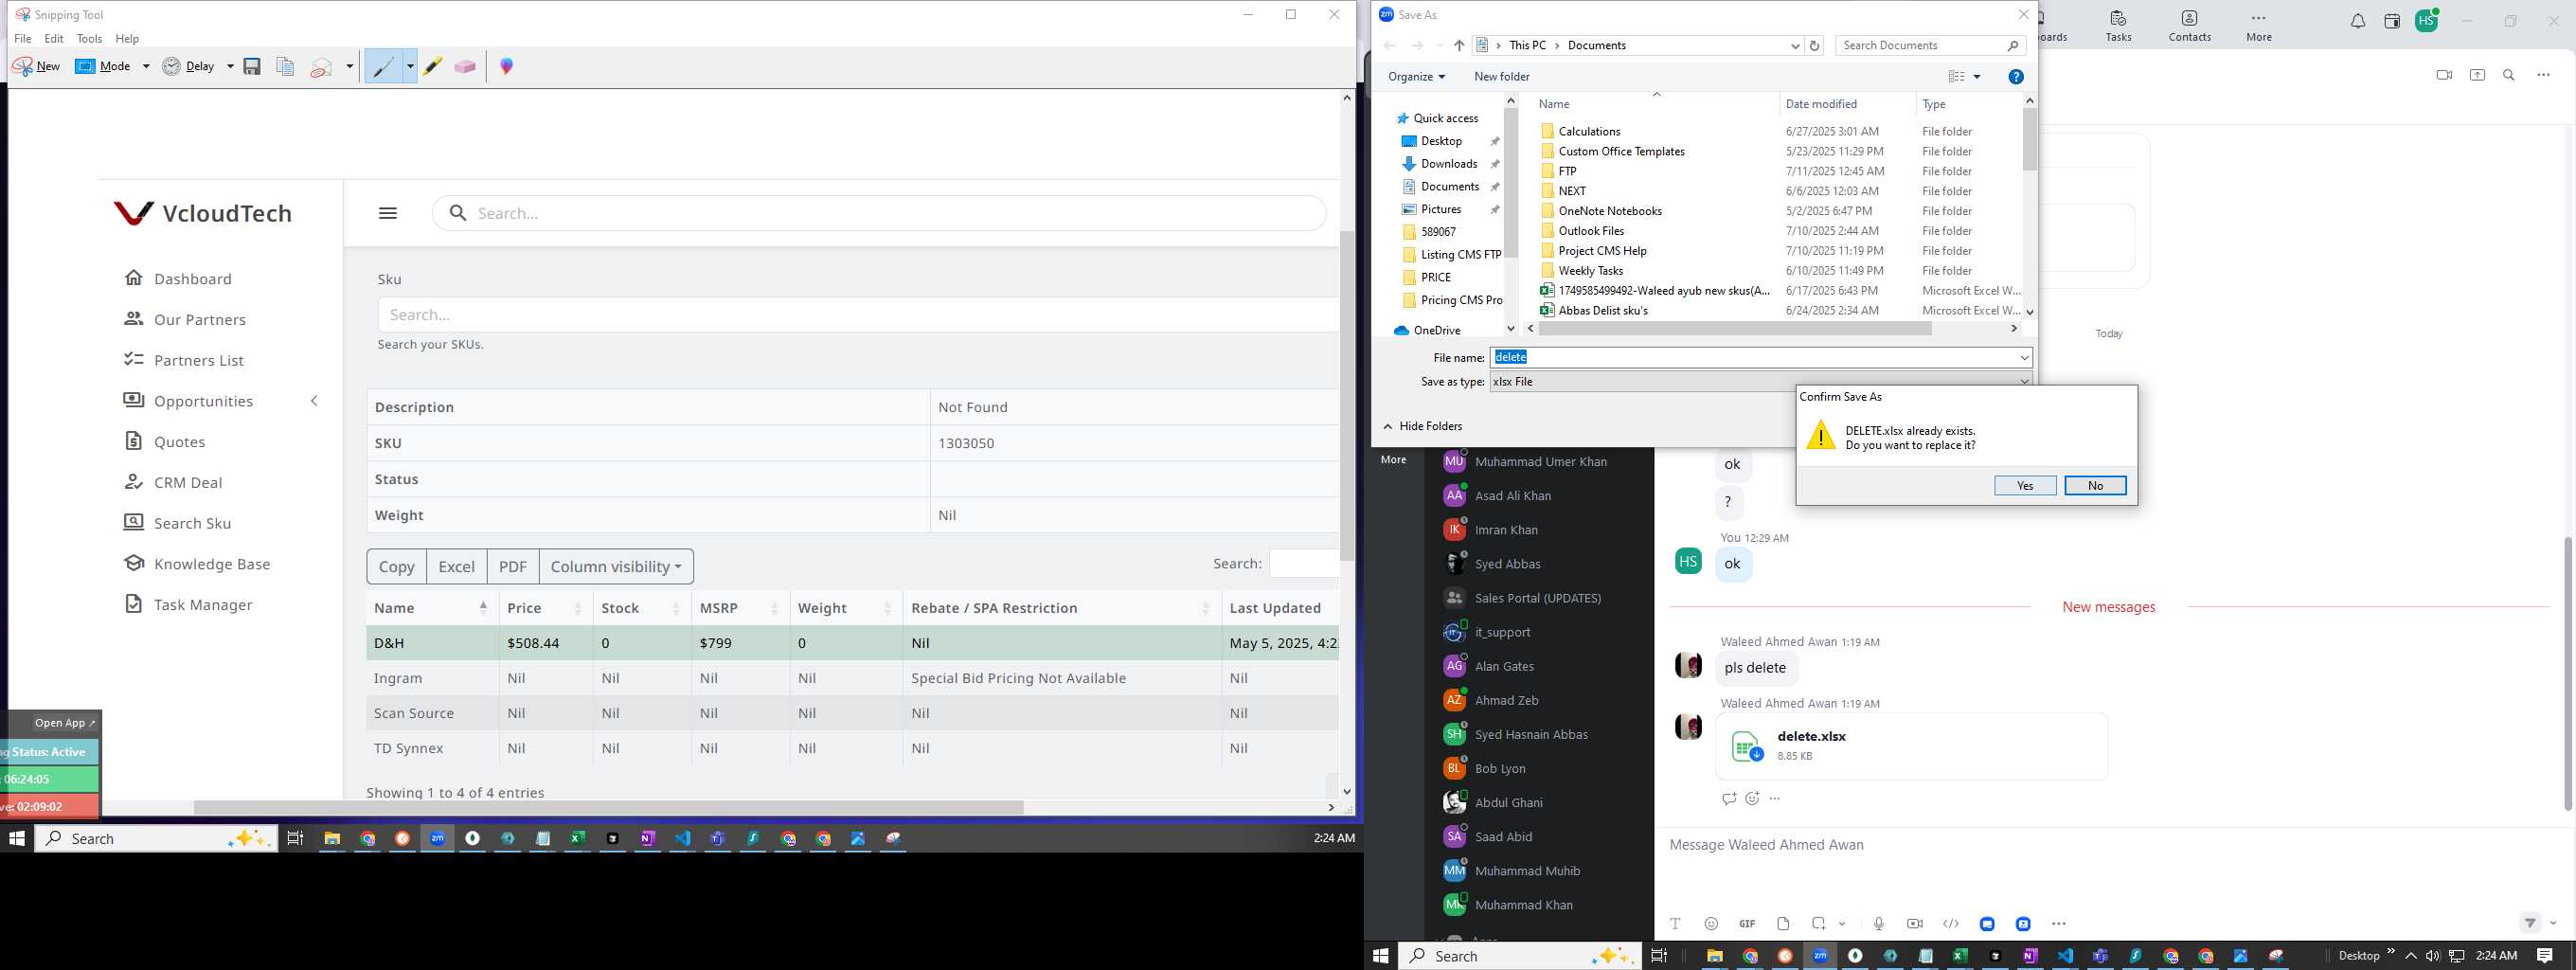Open the Delay dropdown arrow

pos(230,66)
